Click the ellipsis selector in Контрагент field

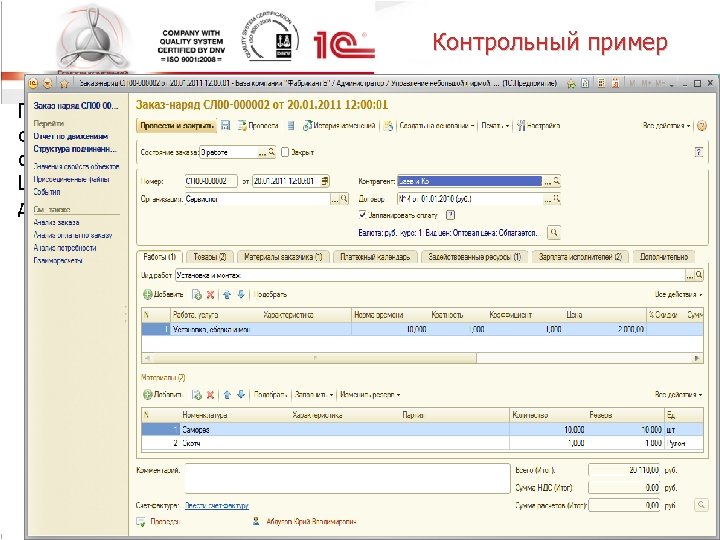coord(547,181)
